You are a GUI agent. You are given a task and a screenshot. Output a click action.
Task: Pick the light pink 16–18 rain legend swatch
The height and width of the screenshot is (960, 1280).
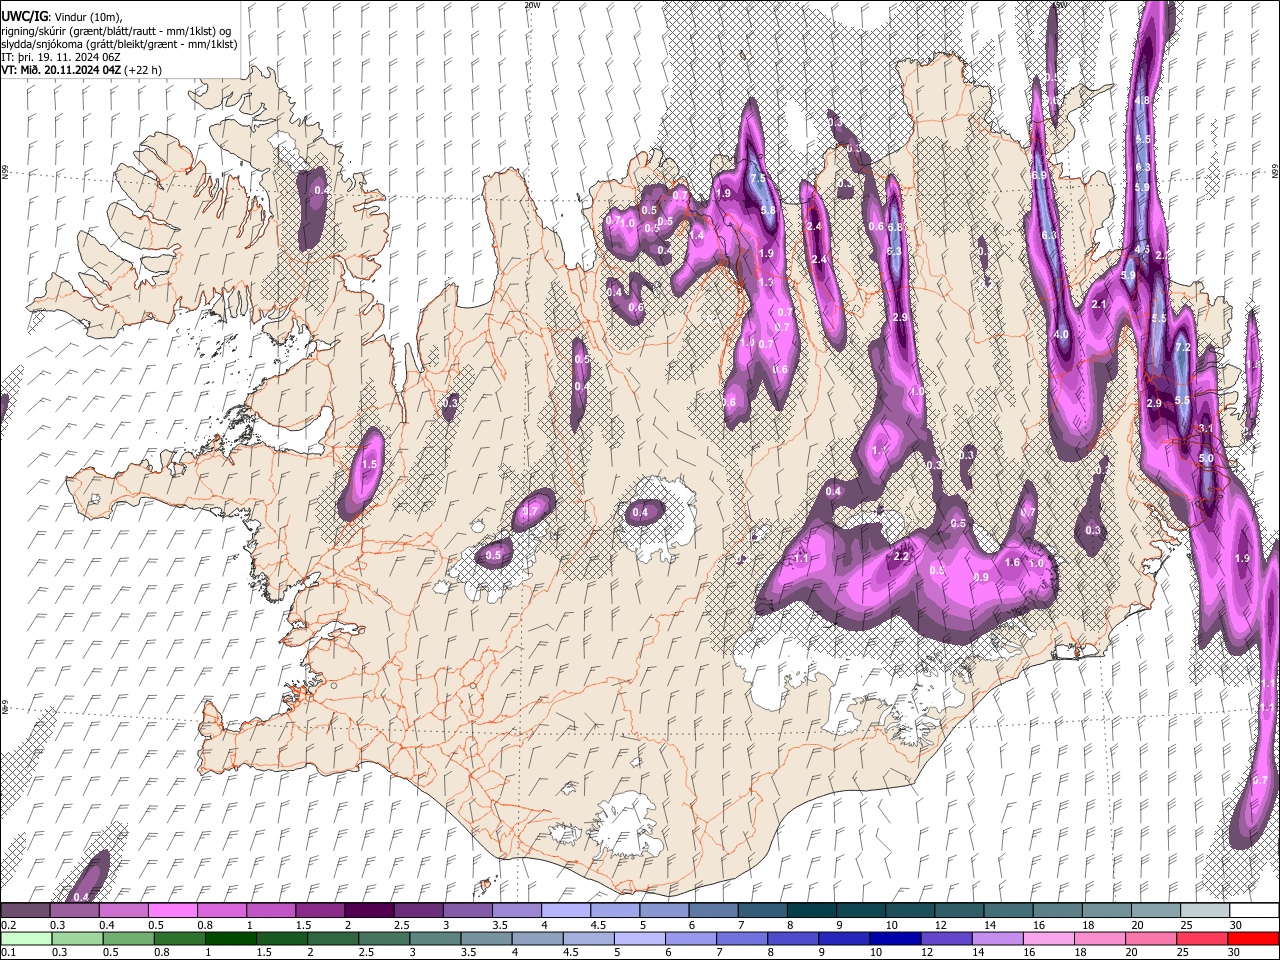(1049, 938)
